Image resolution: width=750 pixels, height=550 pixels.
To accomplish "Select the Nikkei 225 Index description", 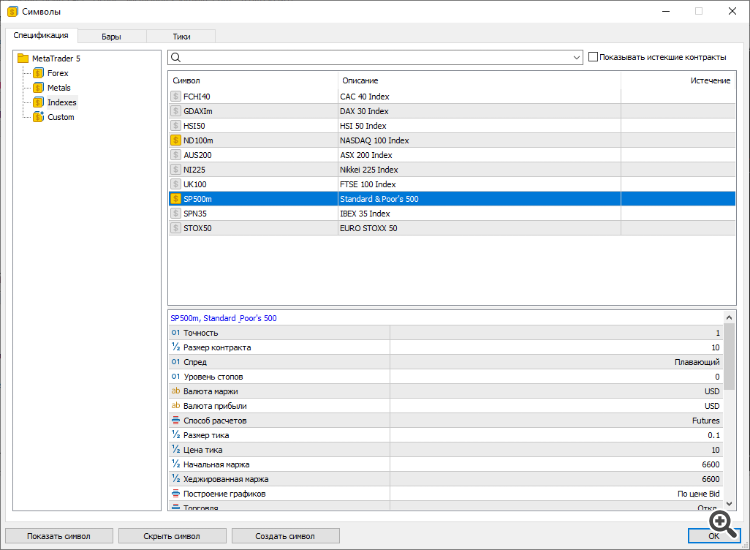I will click(369, 169).
